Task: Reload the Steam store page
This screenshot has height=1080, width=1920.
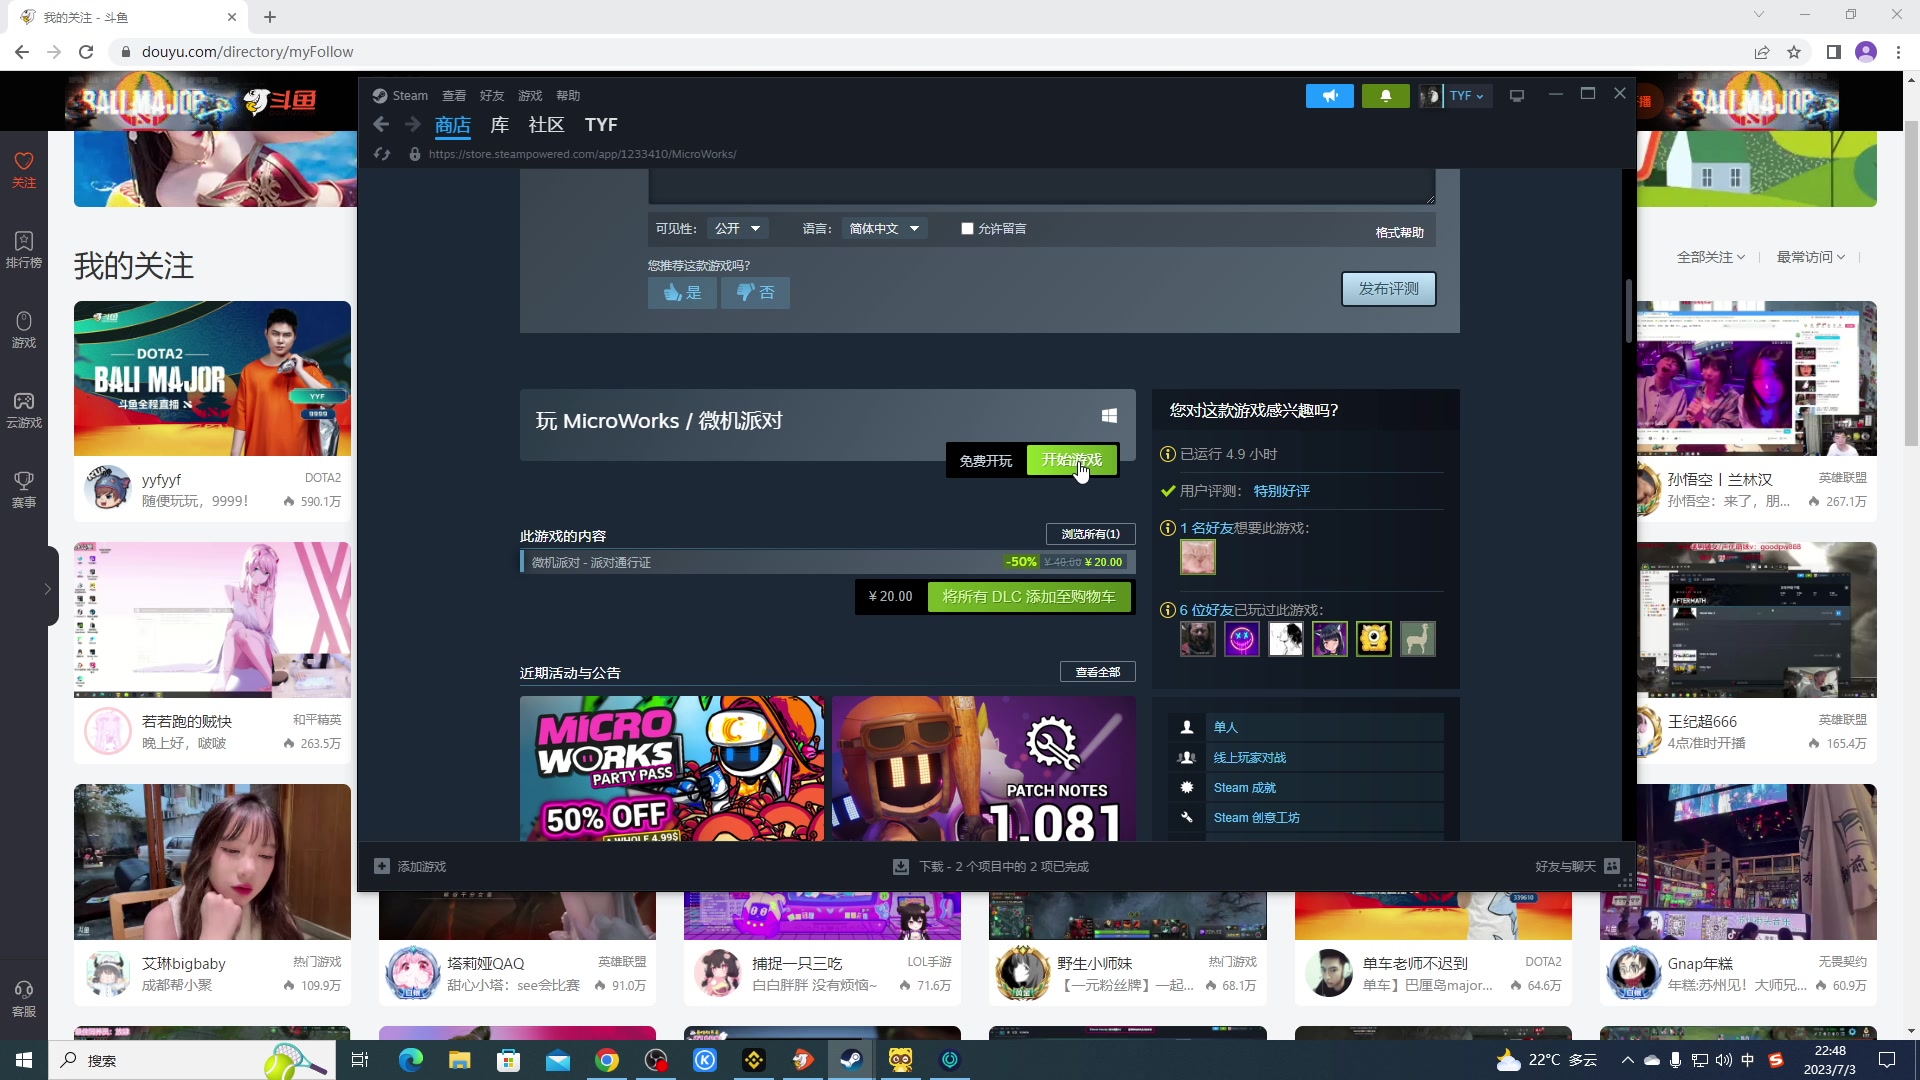Action: point(382,154)
